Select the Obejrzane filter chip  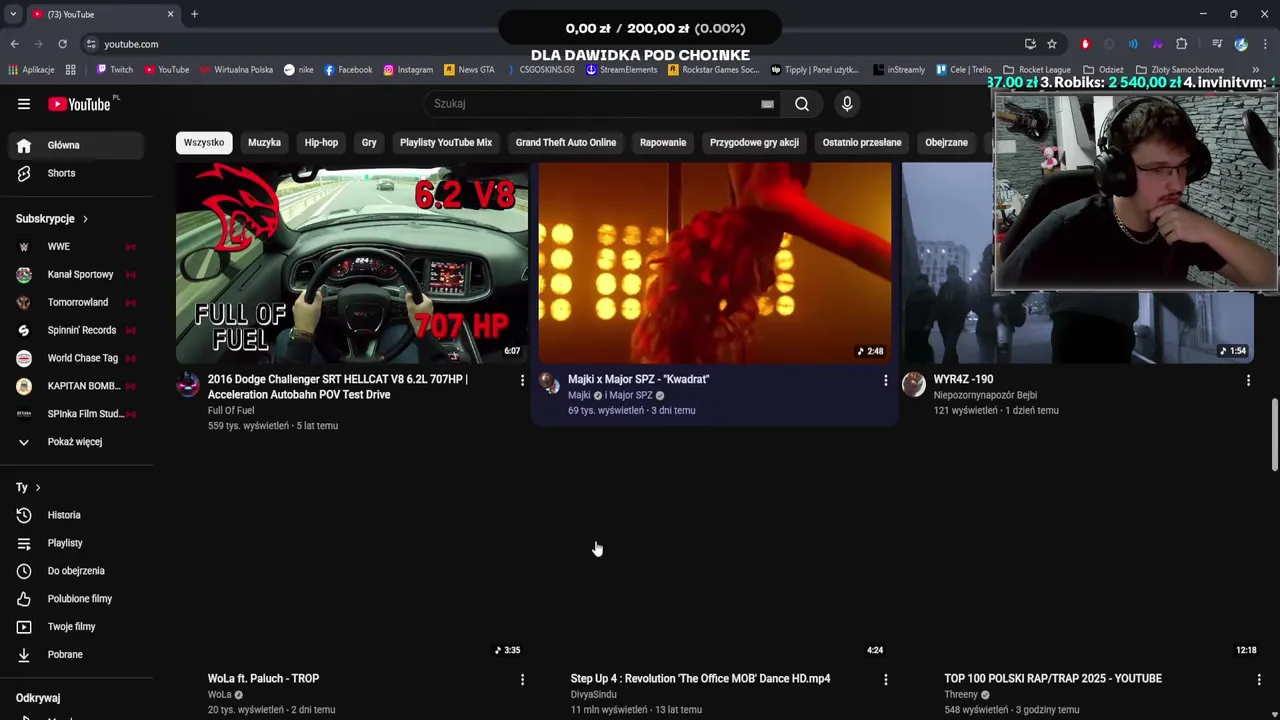tap(946, 143)
